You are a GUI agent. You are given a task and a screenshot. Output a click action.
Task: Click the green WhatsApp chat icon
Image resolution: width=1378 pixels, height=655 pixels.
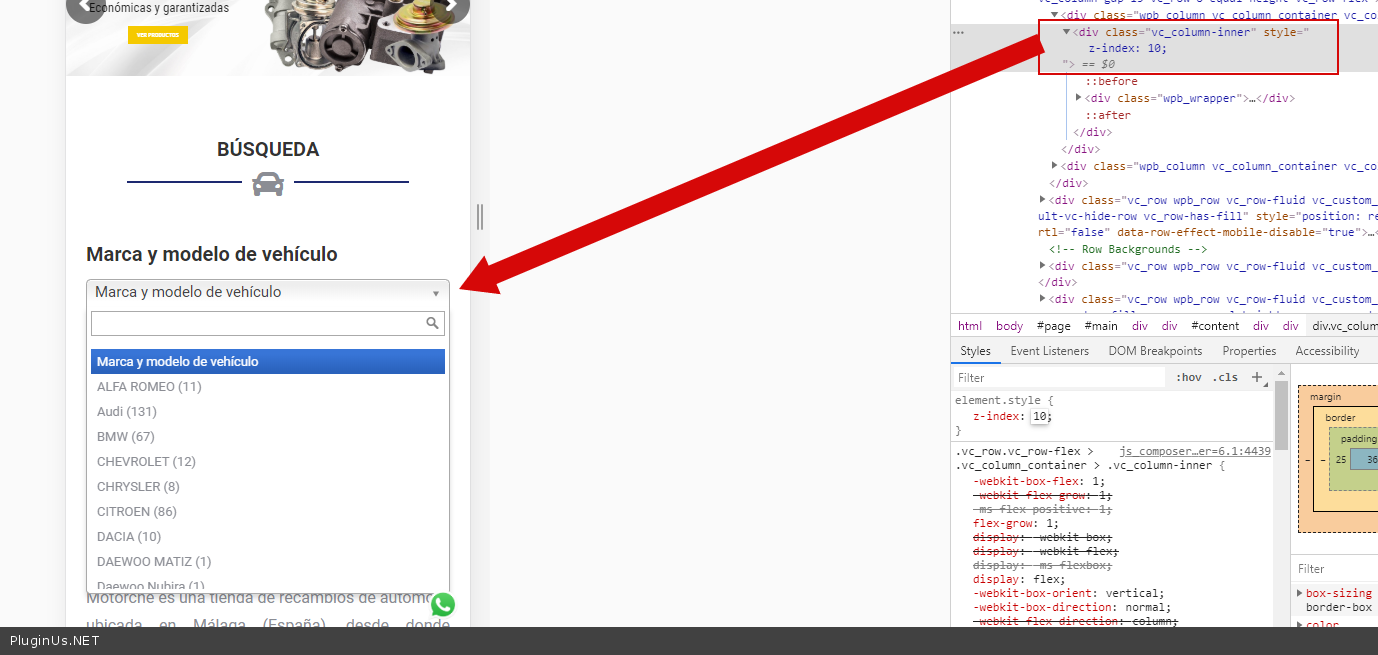tap(443, 605)
